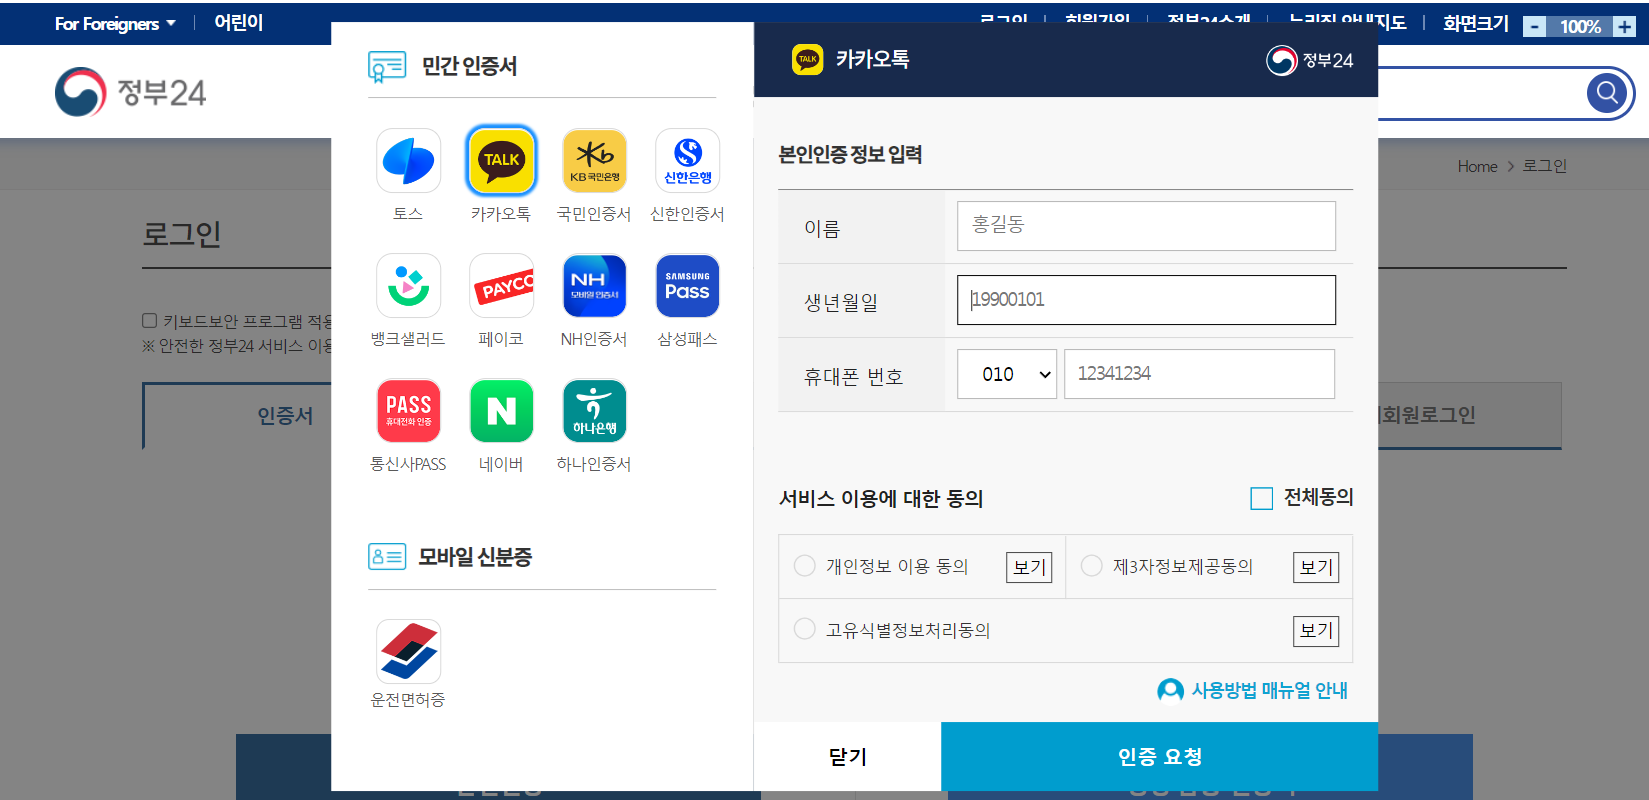Choose the PAYCO (페이코) icon
1649x800 pixels.
coord(501,286)
